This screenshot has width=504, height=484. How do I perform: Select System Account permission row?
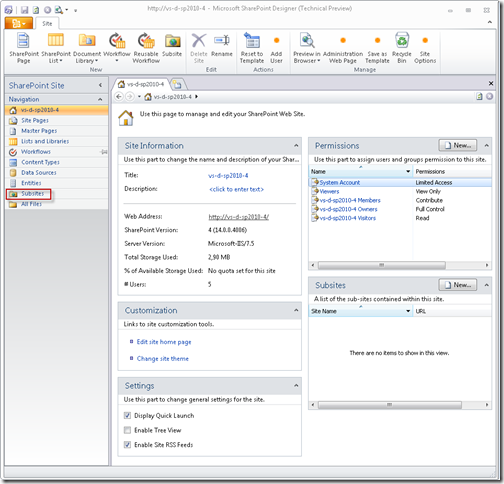coord(400,182)
